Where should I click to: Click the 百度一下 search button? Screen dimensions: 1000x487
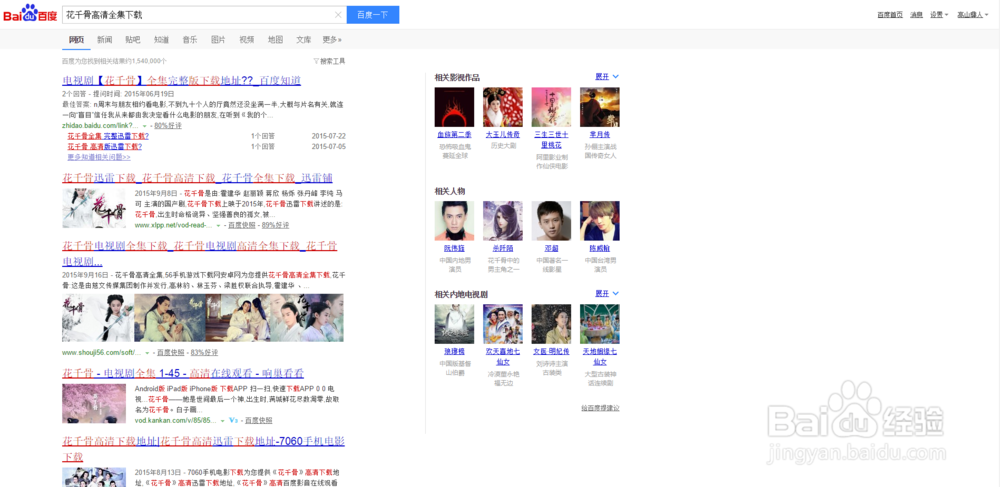pos(372,15)
